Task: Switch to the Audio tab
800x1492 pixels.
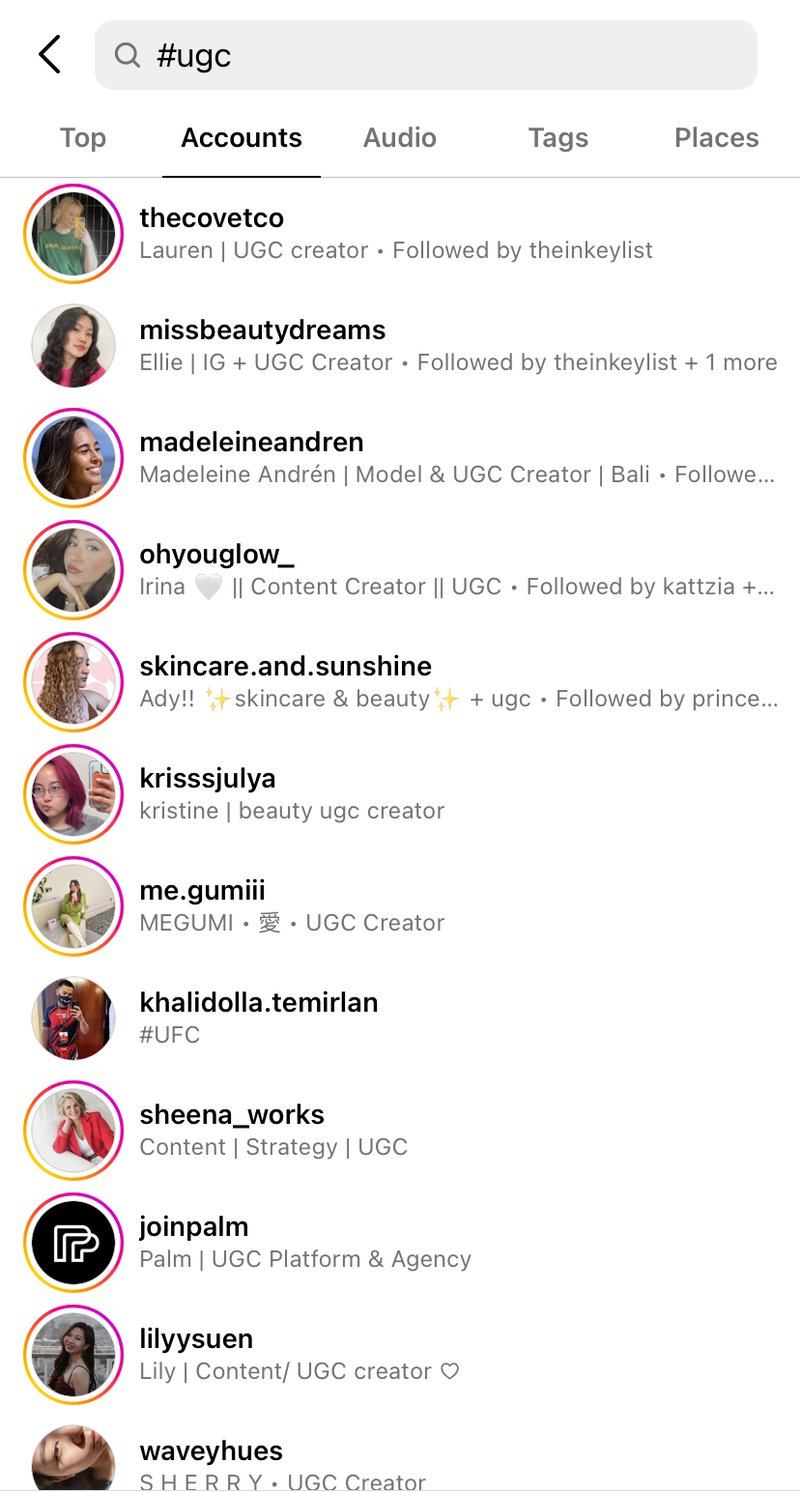Action: 400,138
